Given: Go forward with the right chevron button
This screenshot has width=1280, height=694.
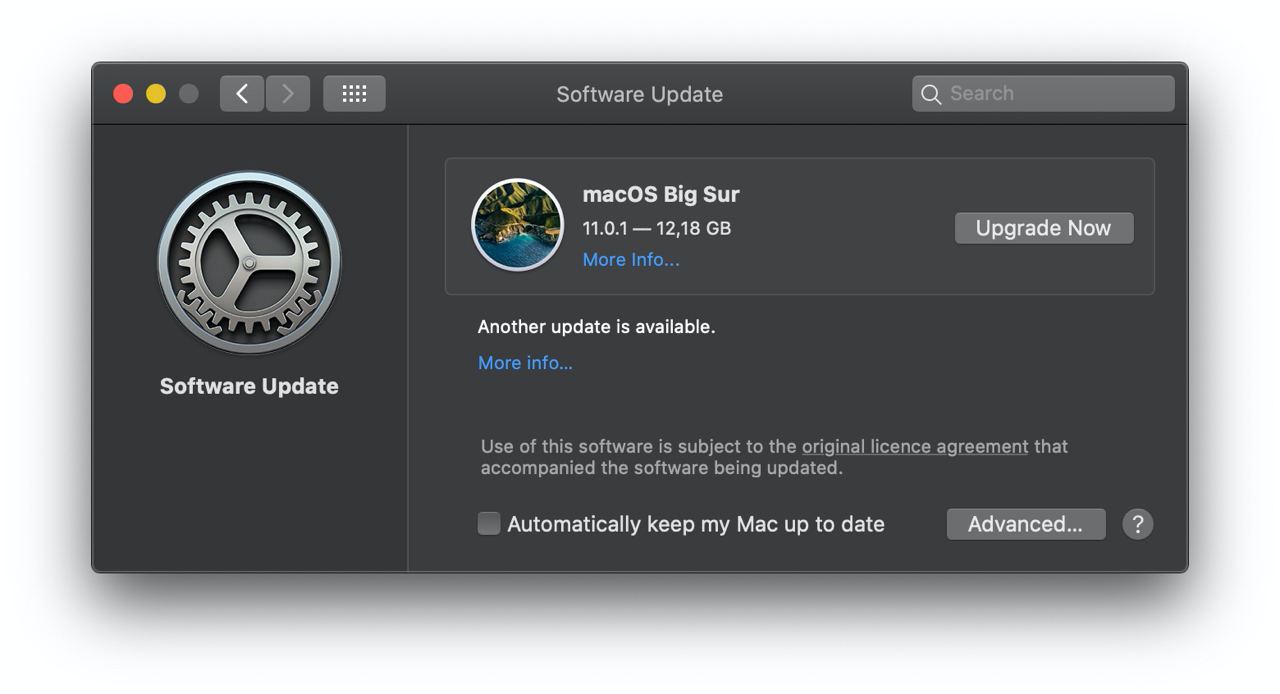Looking at the screenshot, I should pos(288,94).
